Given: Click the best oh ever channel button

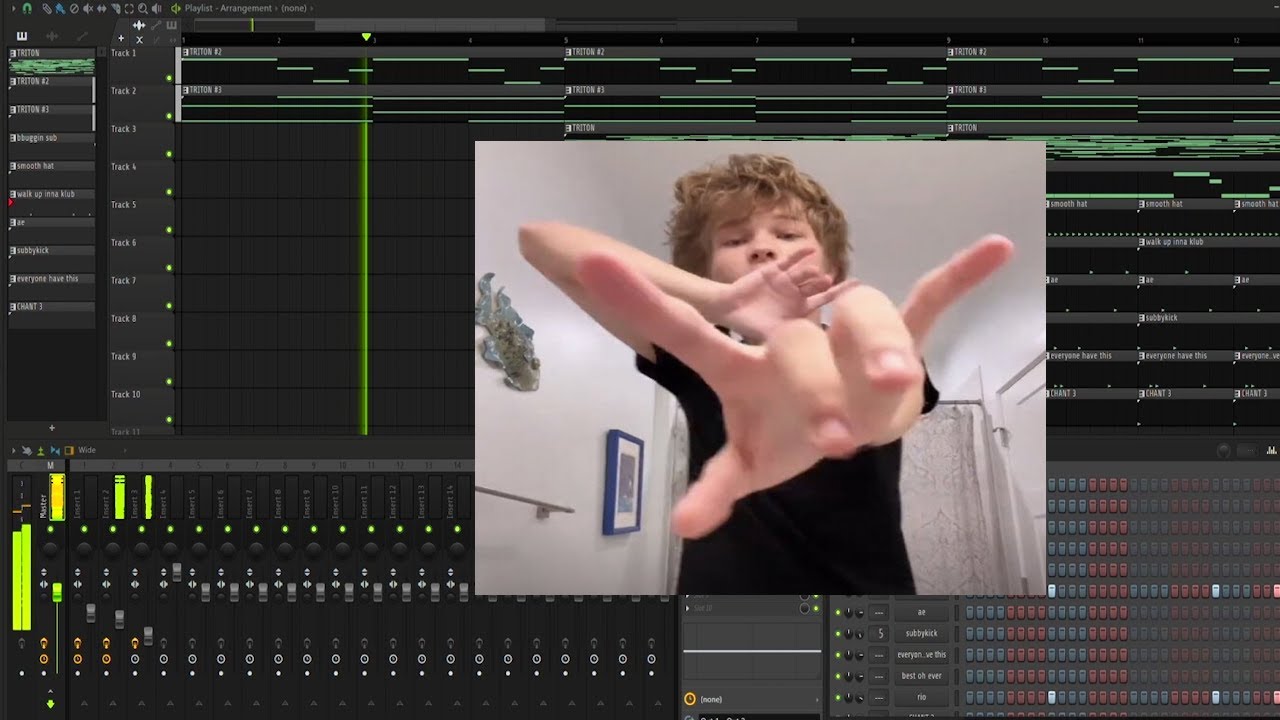Looking at the screenshot, I should coord(921,676).
